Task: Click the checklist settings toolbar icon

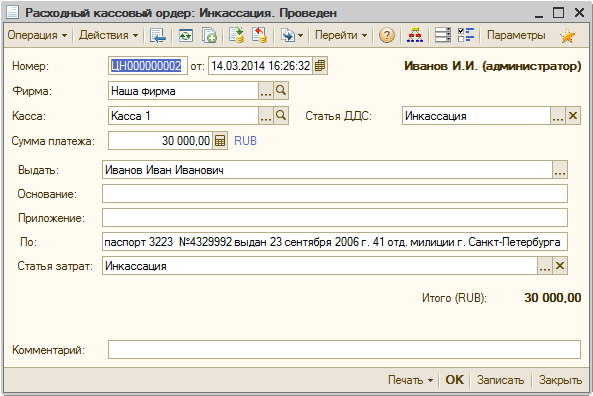Action: pos(466,35)
